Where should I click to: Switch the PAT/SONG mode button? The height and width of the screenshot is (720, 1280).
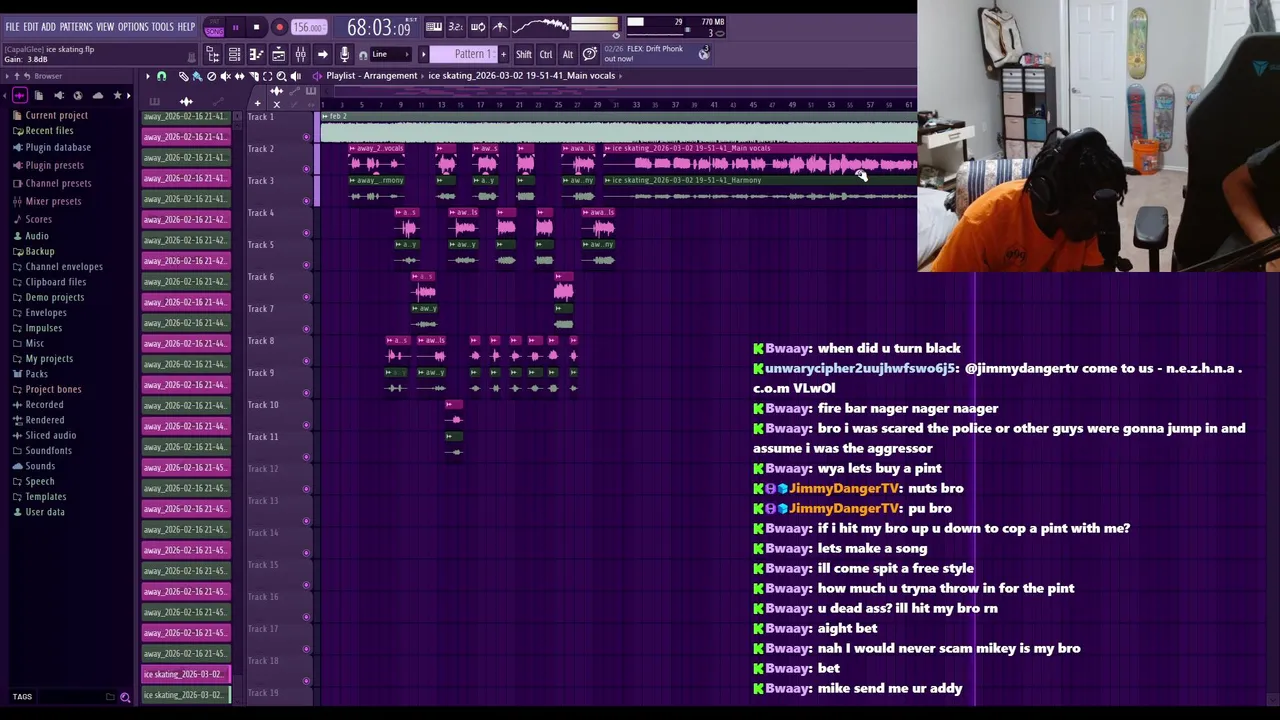pyautogui.click(x=214, y=27)
